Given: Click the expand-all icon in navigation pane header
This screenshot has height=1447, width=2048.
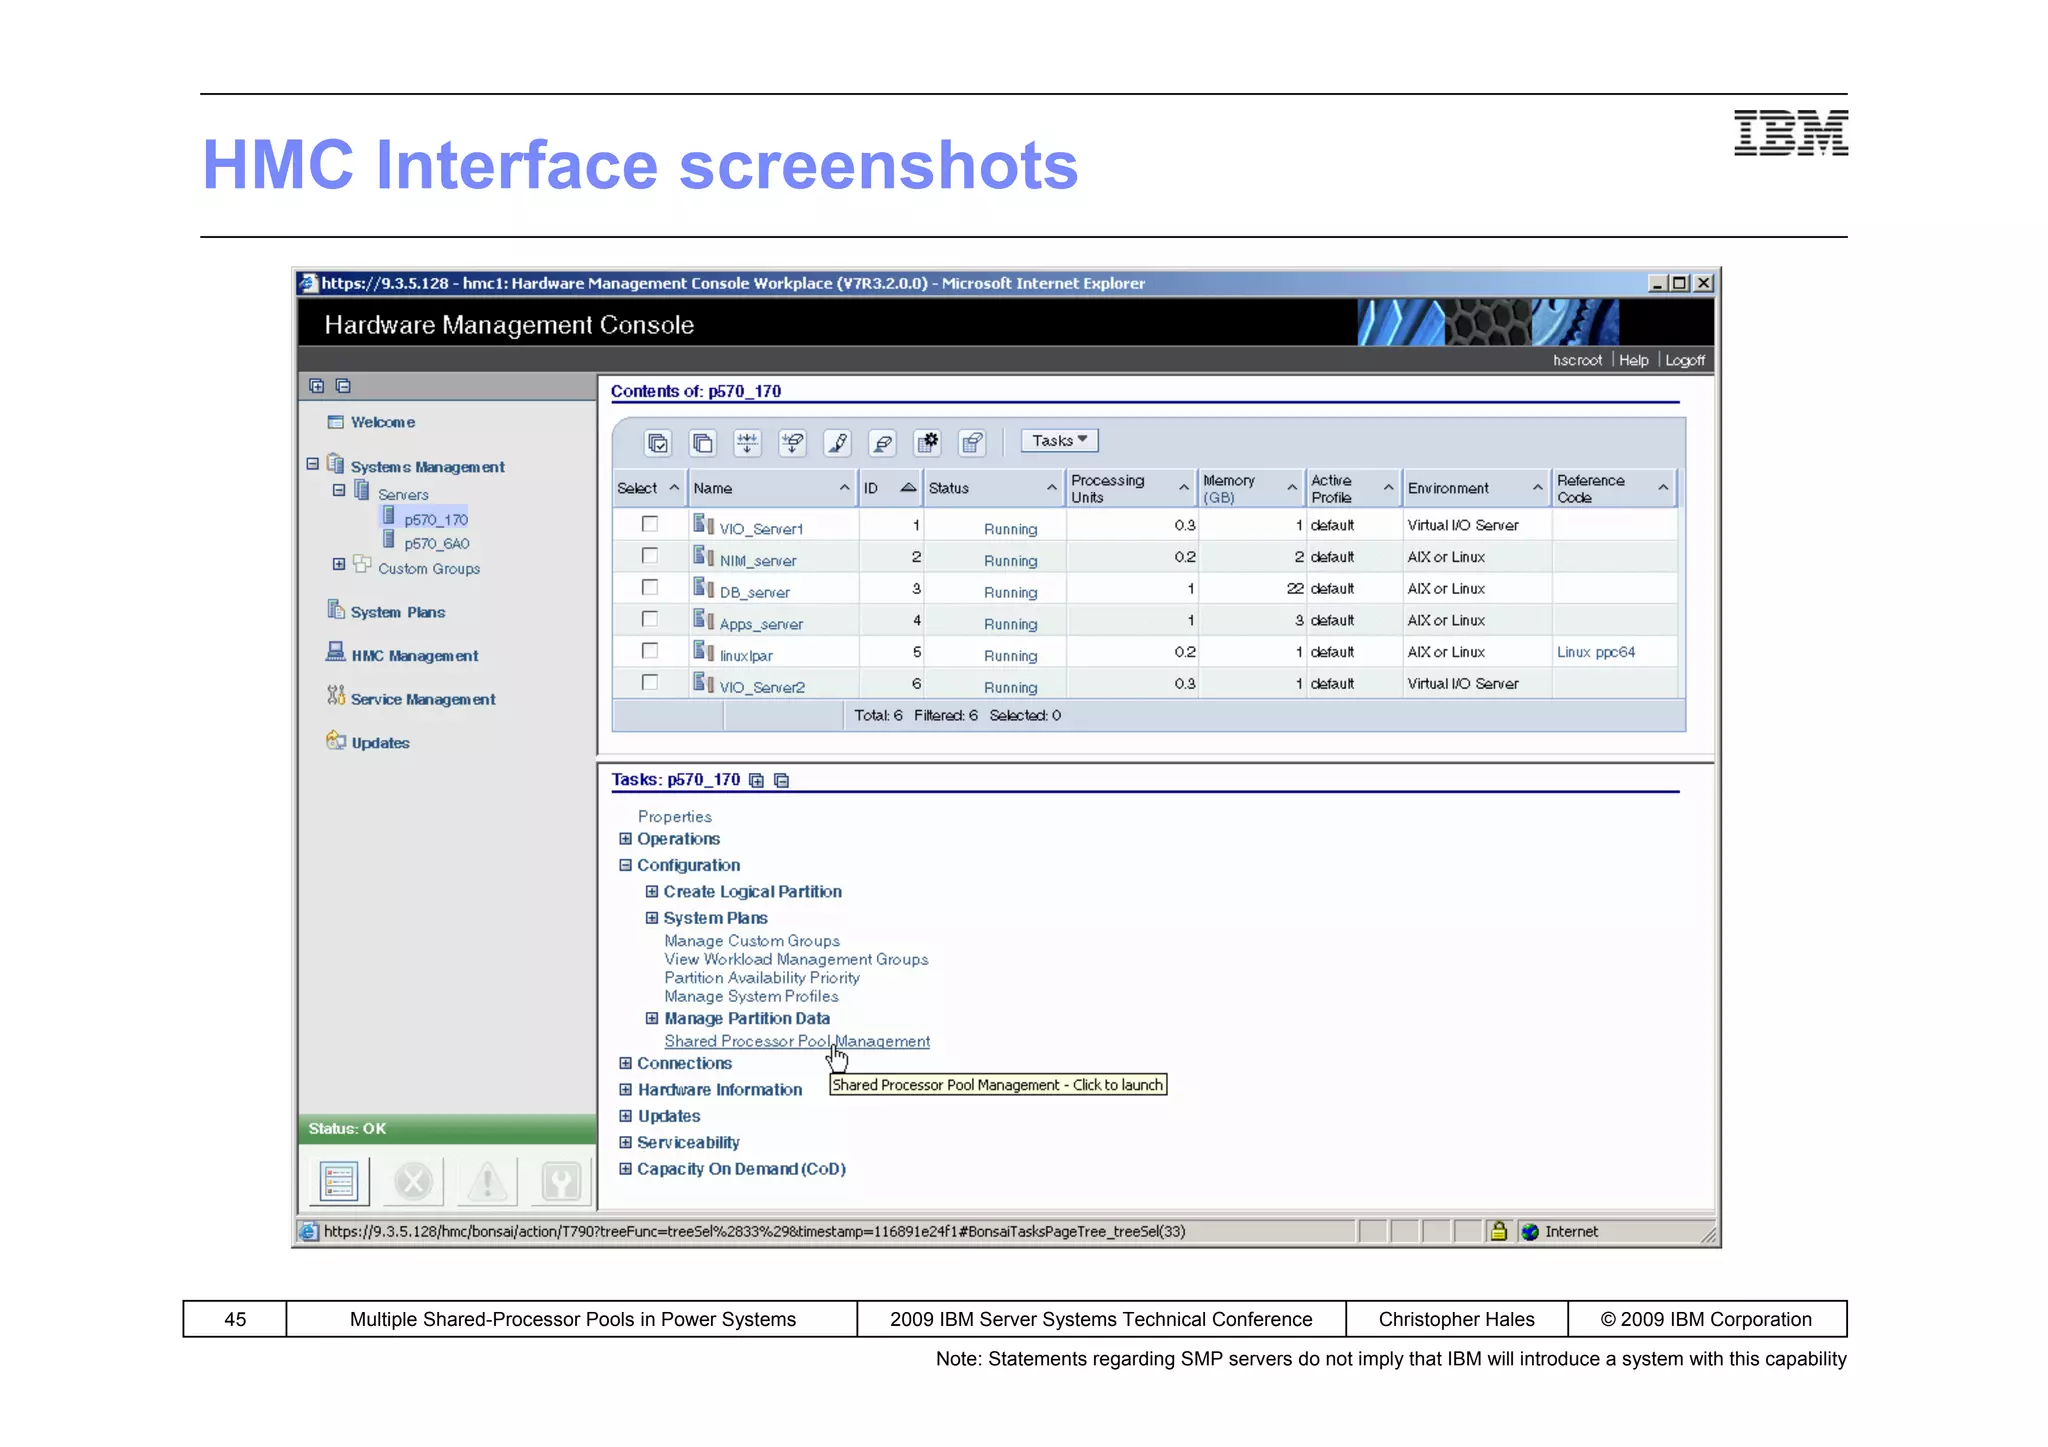Looking at the screenshot, I should click(x=316, y=386).
